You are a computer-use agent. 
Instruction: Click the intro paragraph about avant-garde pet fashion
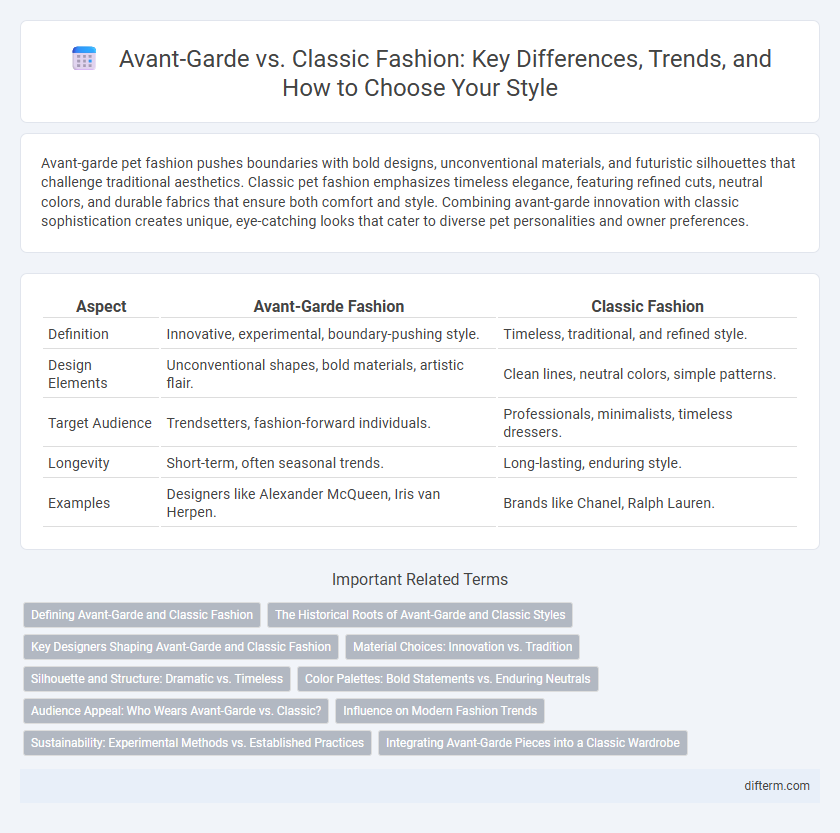(x=418, y=192)
